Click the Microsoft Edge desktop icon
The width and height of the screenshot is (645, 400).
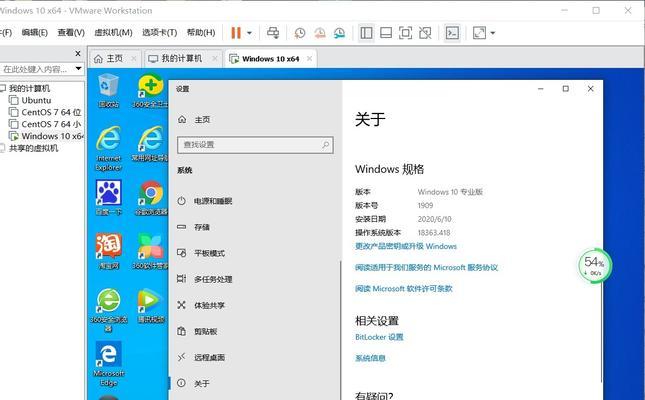[109, 364]
